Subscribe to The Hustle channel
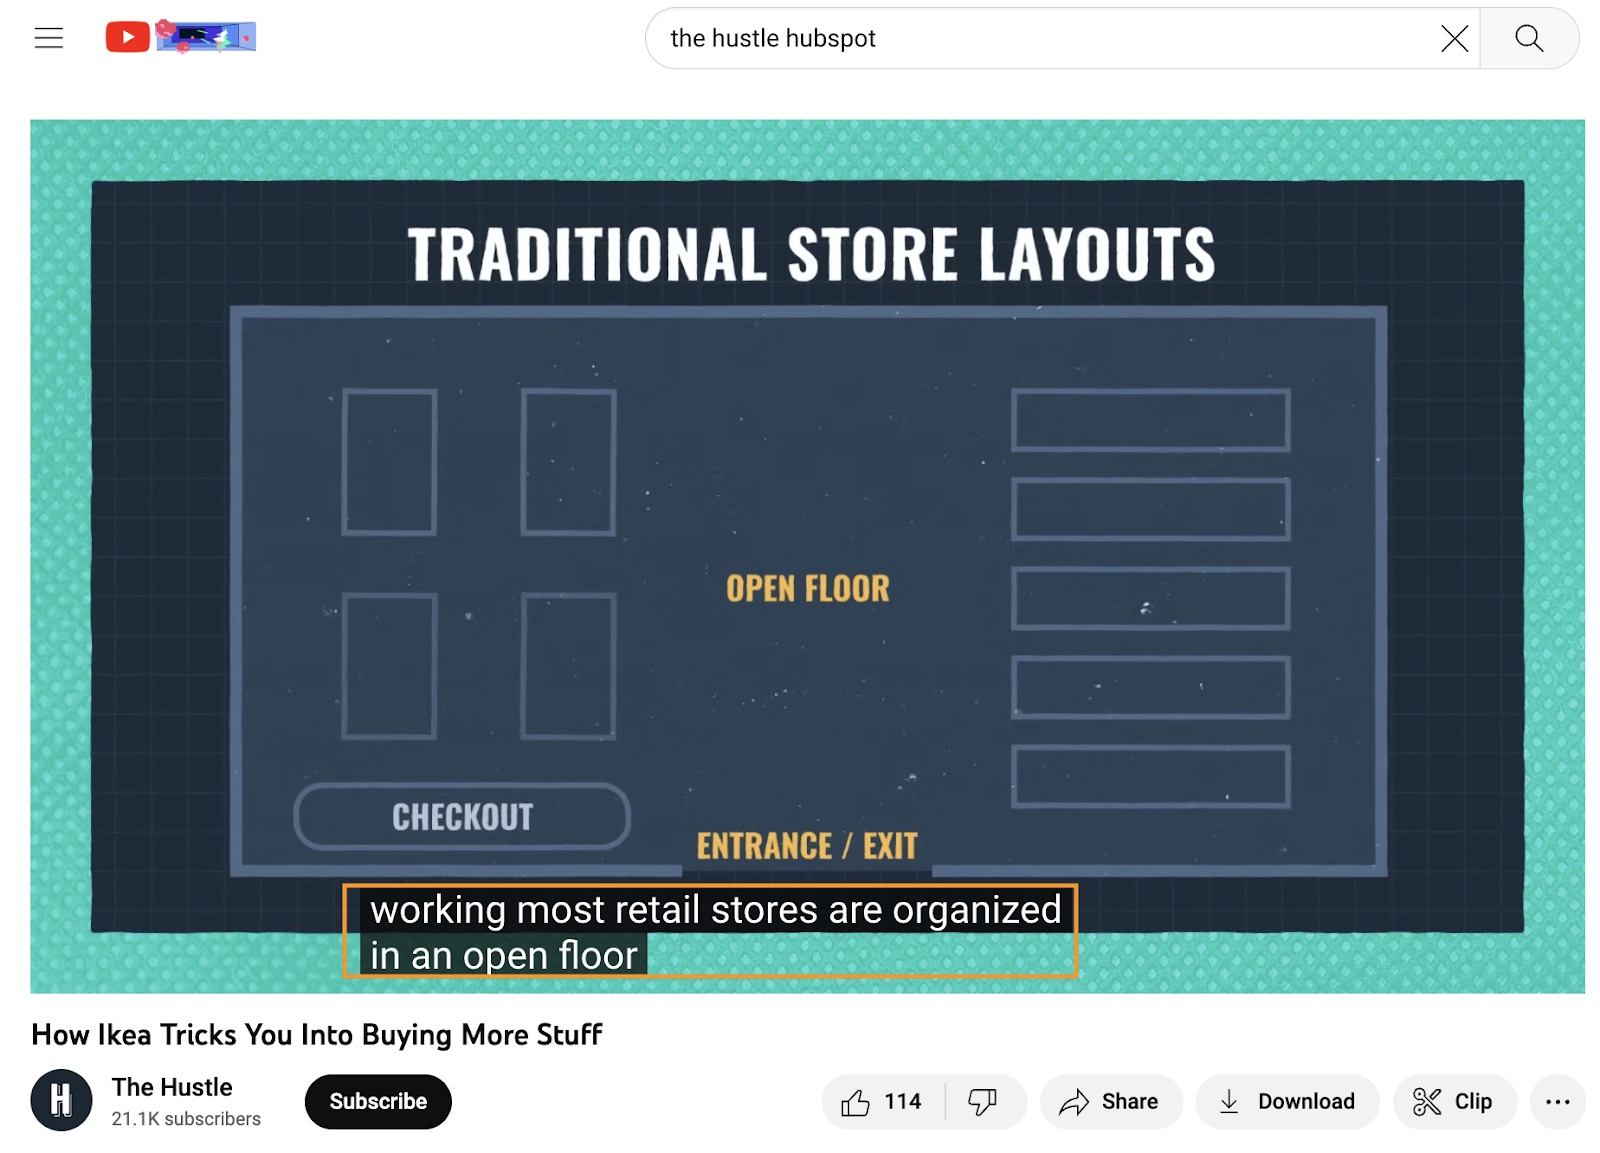Viewport: 1600px width, 1153px height. click(x=378, y=1102)
